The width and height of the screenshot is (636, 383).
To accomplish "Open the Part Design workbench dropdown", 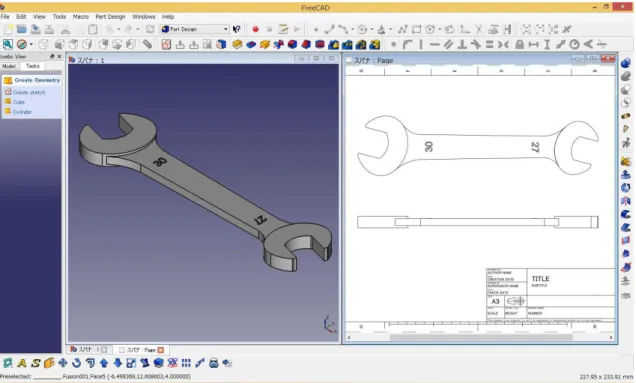I will [195, 29].
